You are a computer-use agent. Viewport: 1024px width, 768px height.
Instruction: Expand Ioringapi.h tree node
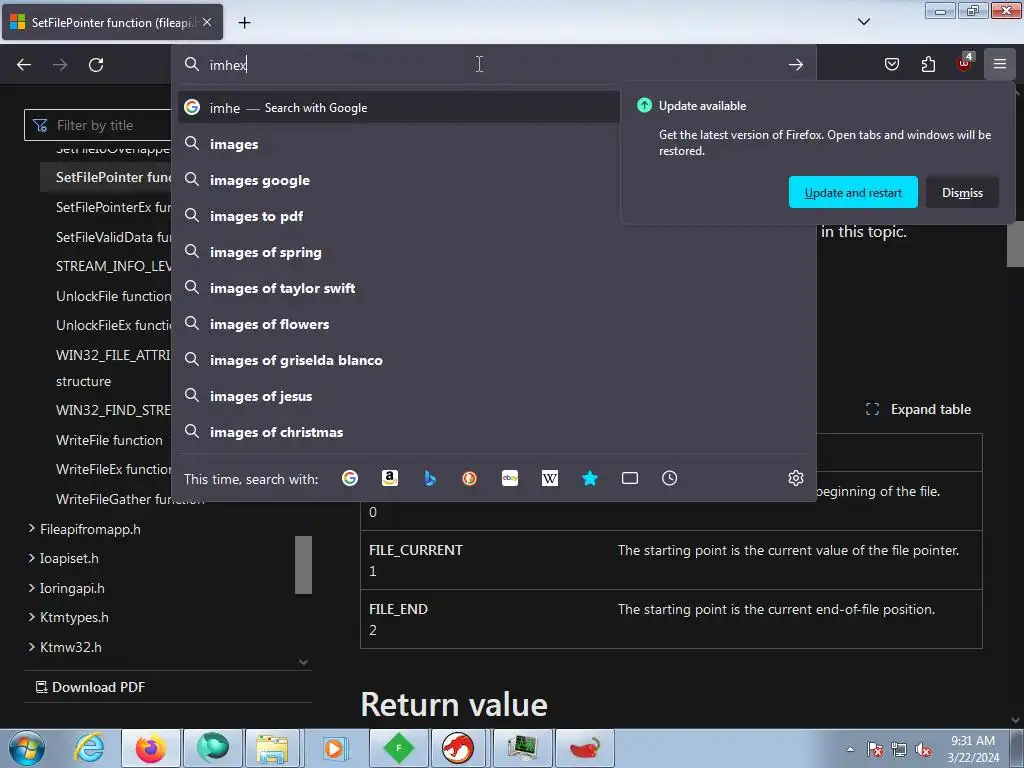point(31,588)
